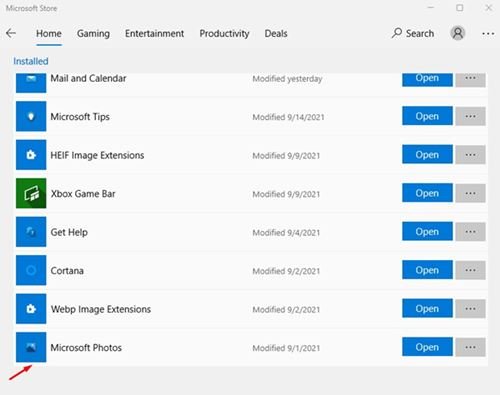Click the Microsoft Tips lightbulb icon
This screenshot has width=500, height=395.
tap(31, 116)
